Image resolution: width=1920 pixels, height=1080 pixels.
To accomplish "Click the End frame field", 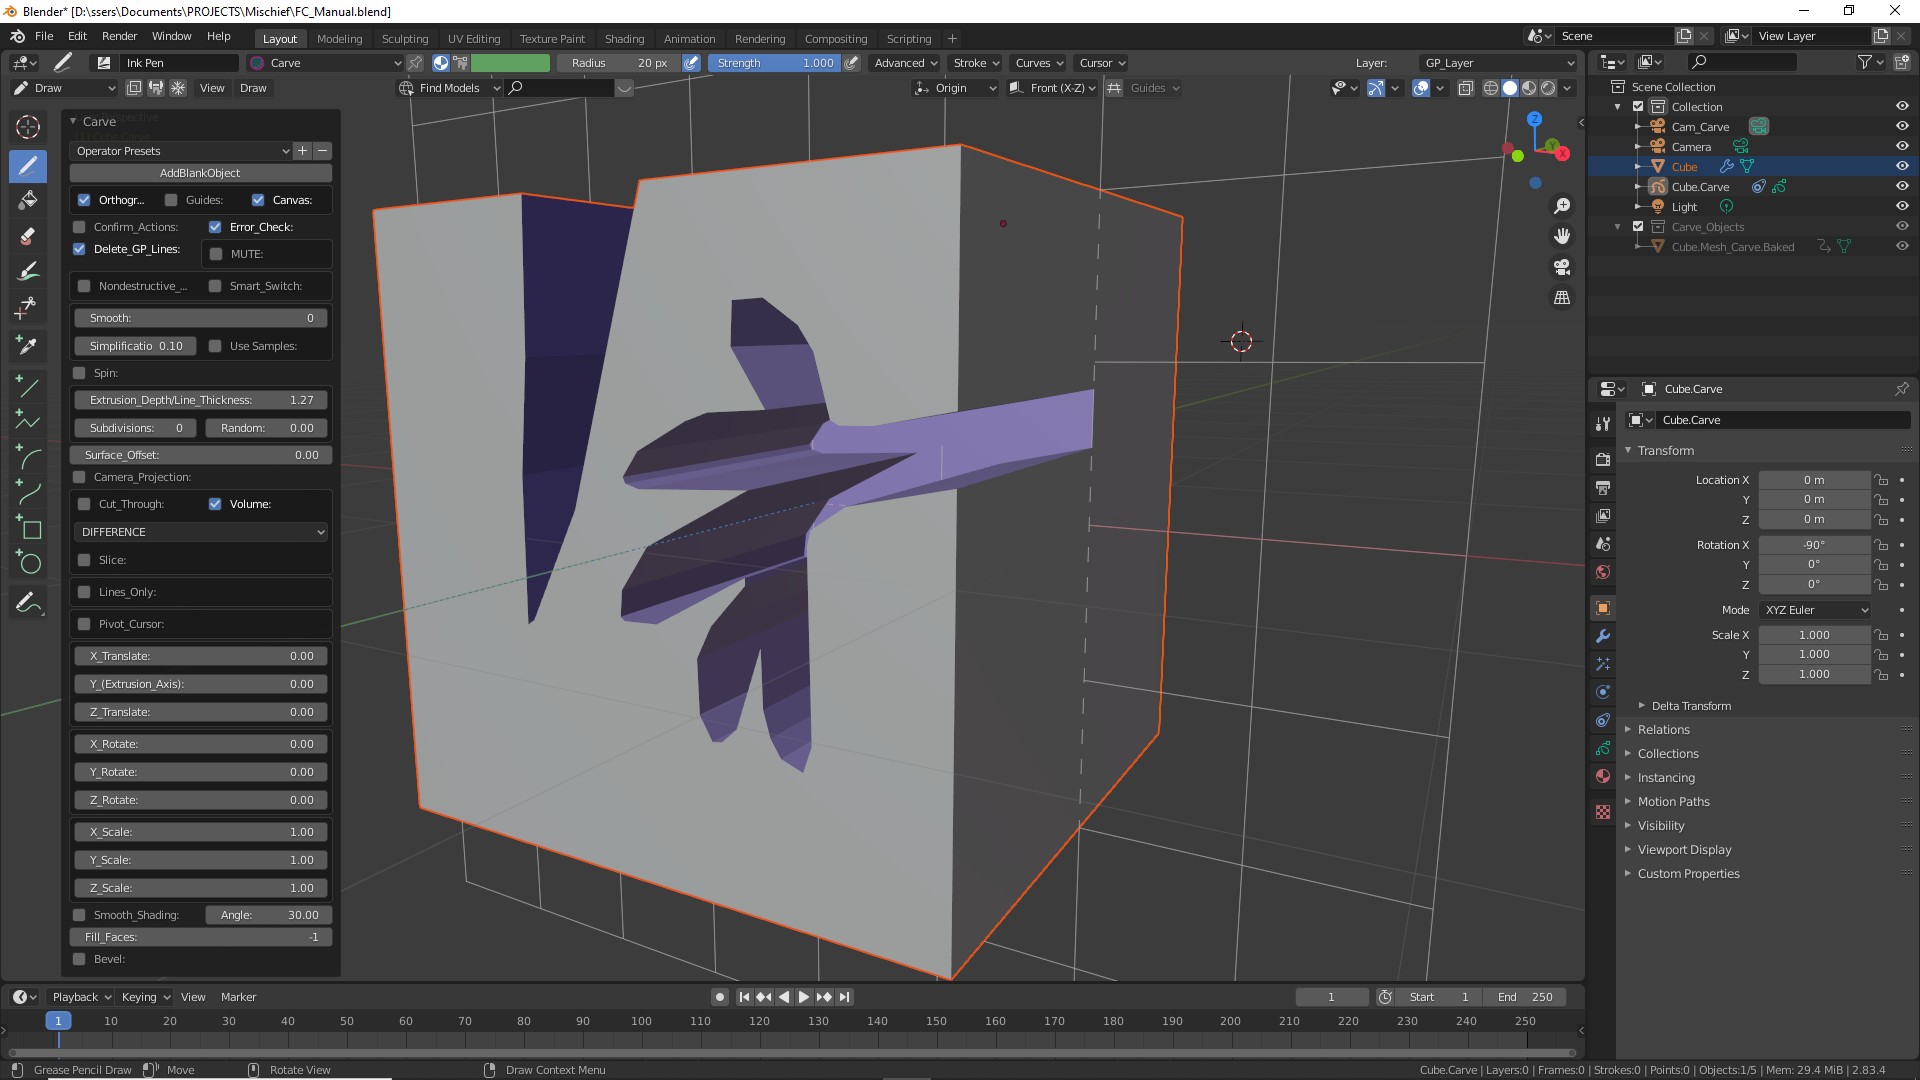I will pos(1525,997).
